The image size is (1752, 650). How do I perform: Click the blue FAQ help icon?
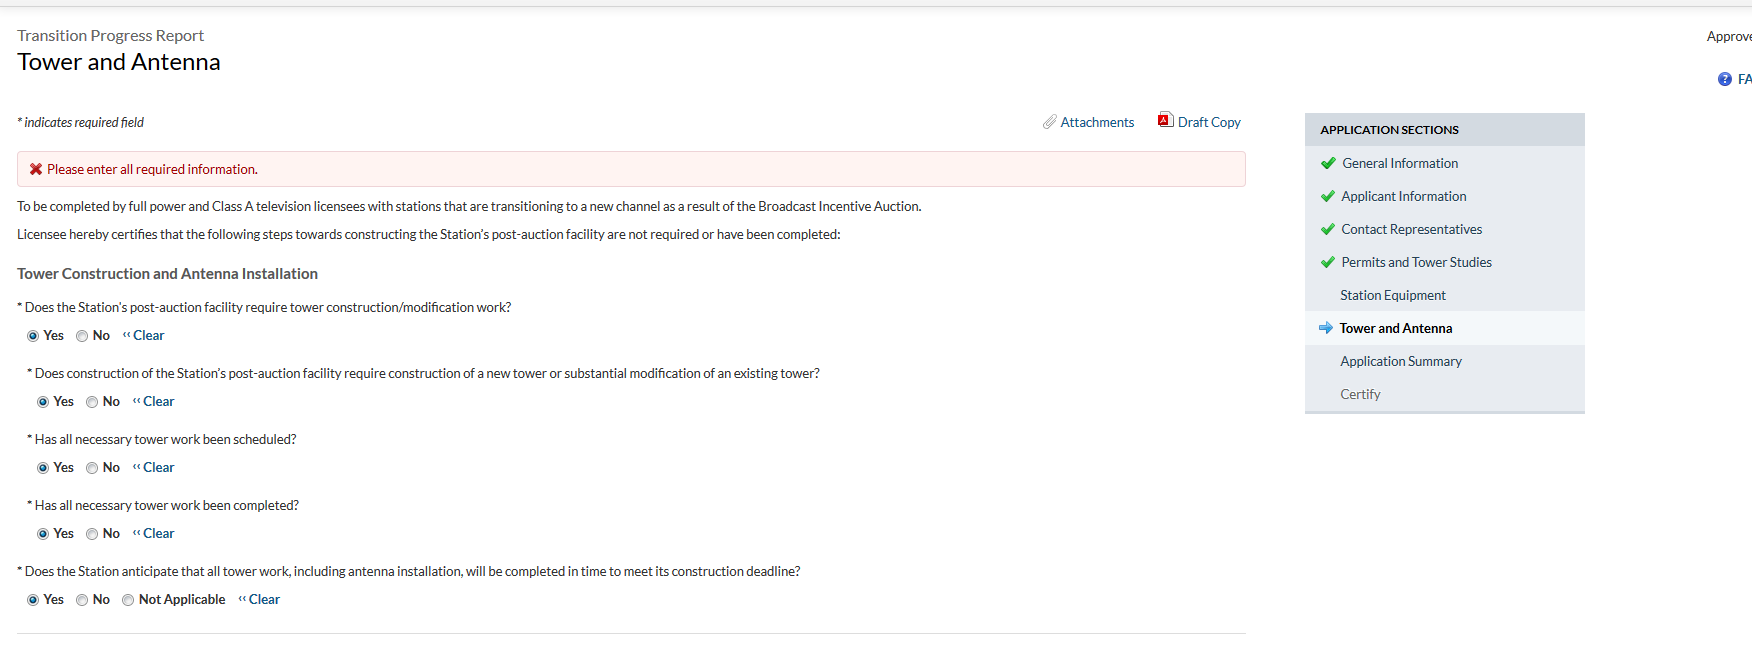click(1724, 79)
